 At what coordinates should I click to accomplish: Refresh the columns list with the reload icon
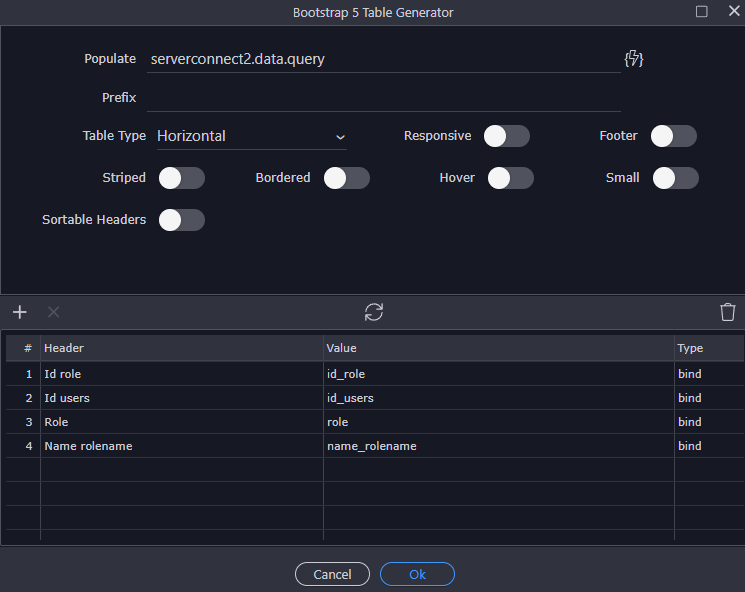(374, 312)
